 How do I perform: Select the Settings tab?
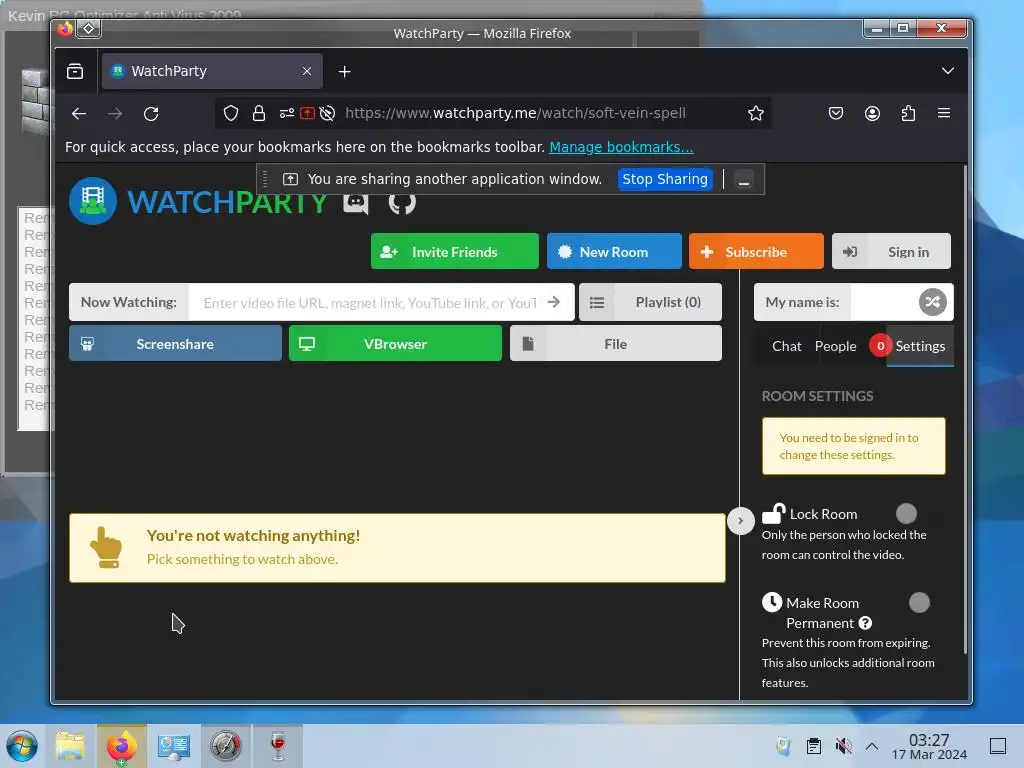920,346
